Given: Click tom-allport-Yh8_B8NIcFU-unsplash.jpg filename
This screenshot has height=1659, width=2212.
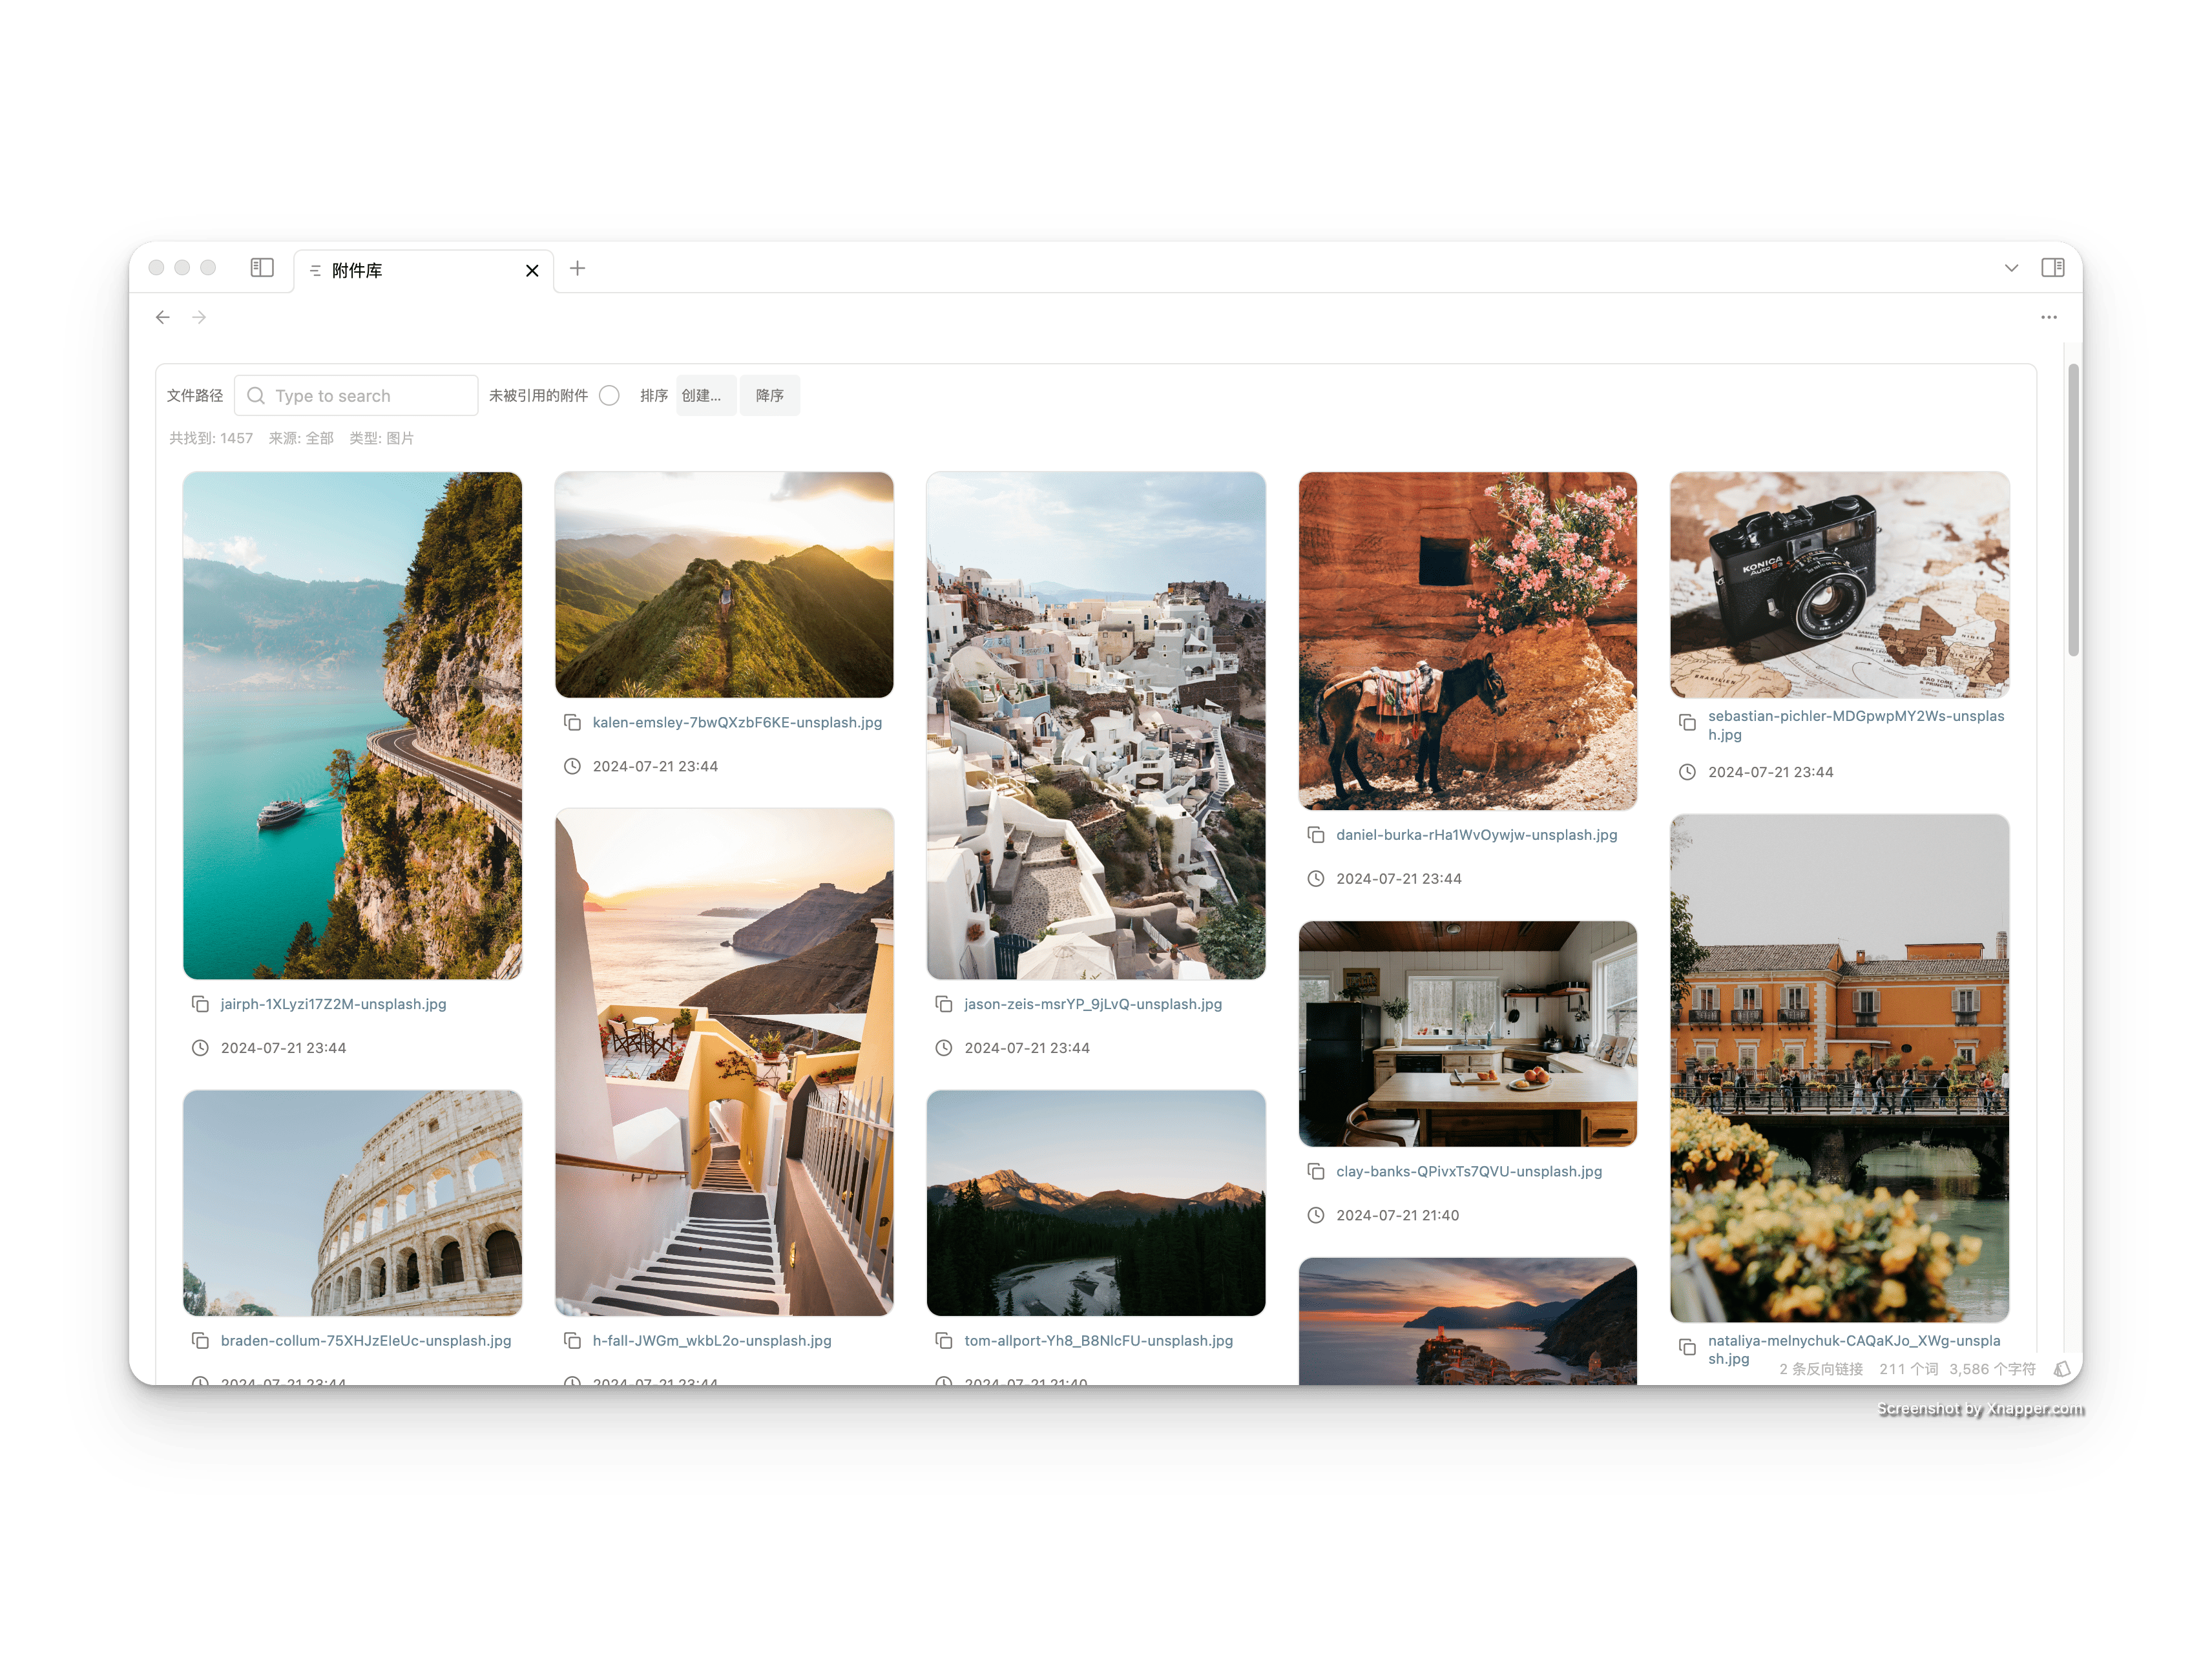Looking at the screenshot, I should [1099, 1340].
